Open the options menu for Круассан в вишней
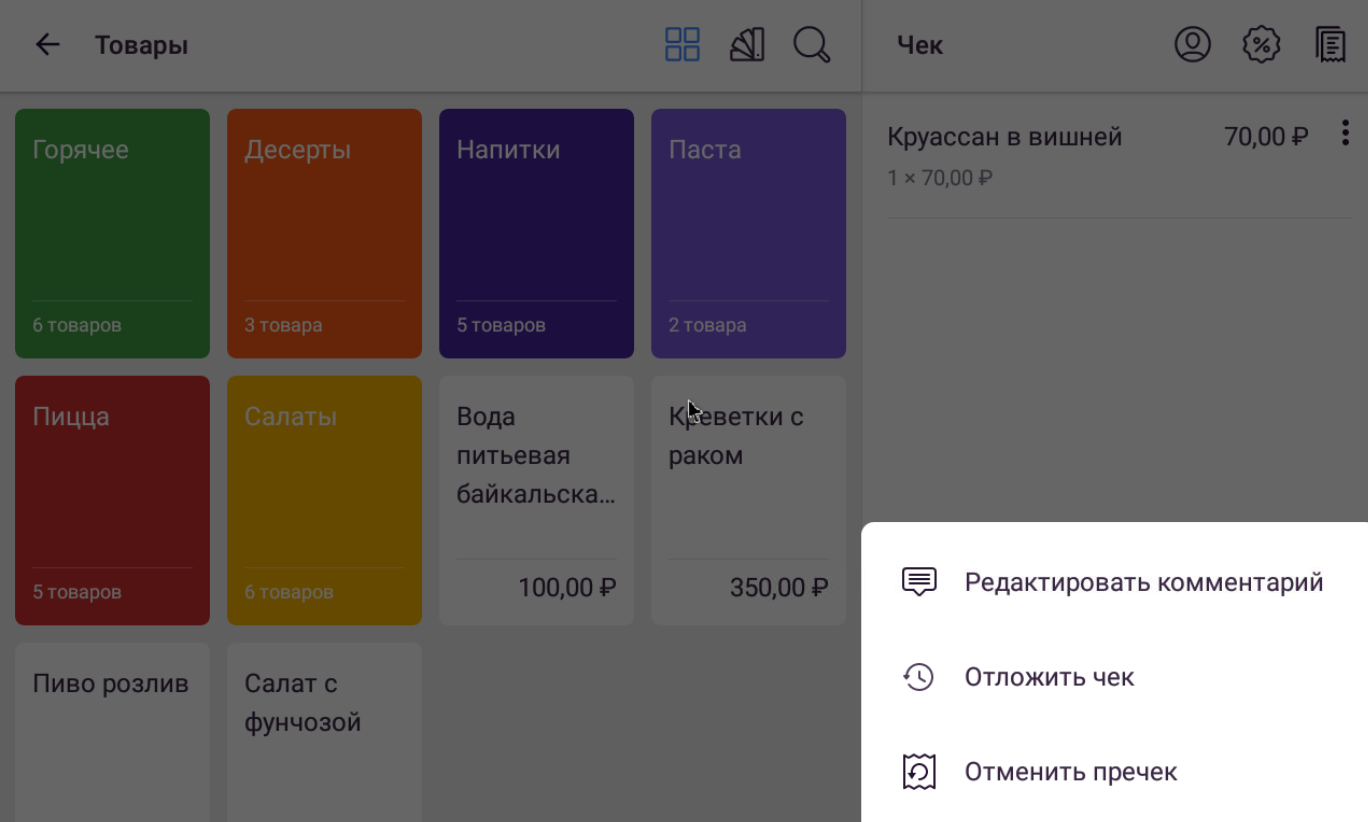 click(x=1345, y=133)
